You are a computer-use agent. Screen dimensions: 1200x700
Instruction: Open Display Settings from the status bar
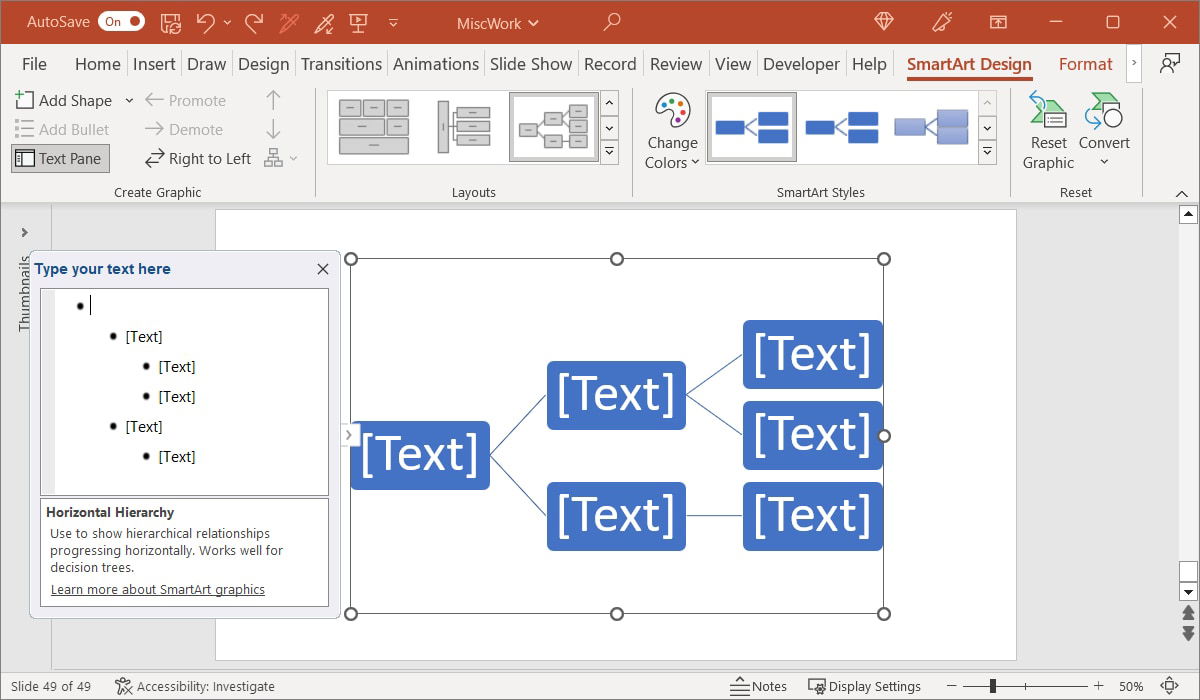(865, 686)
